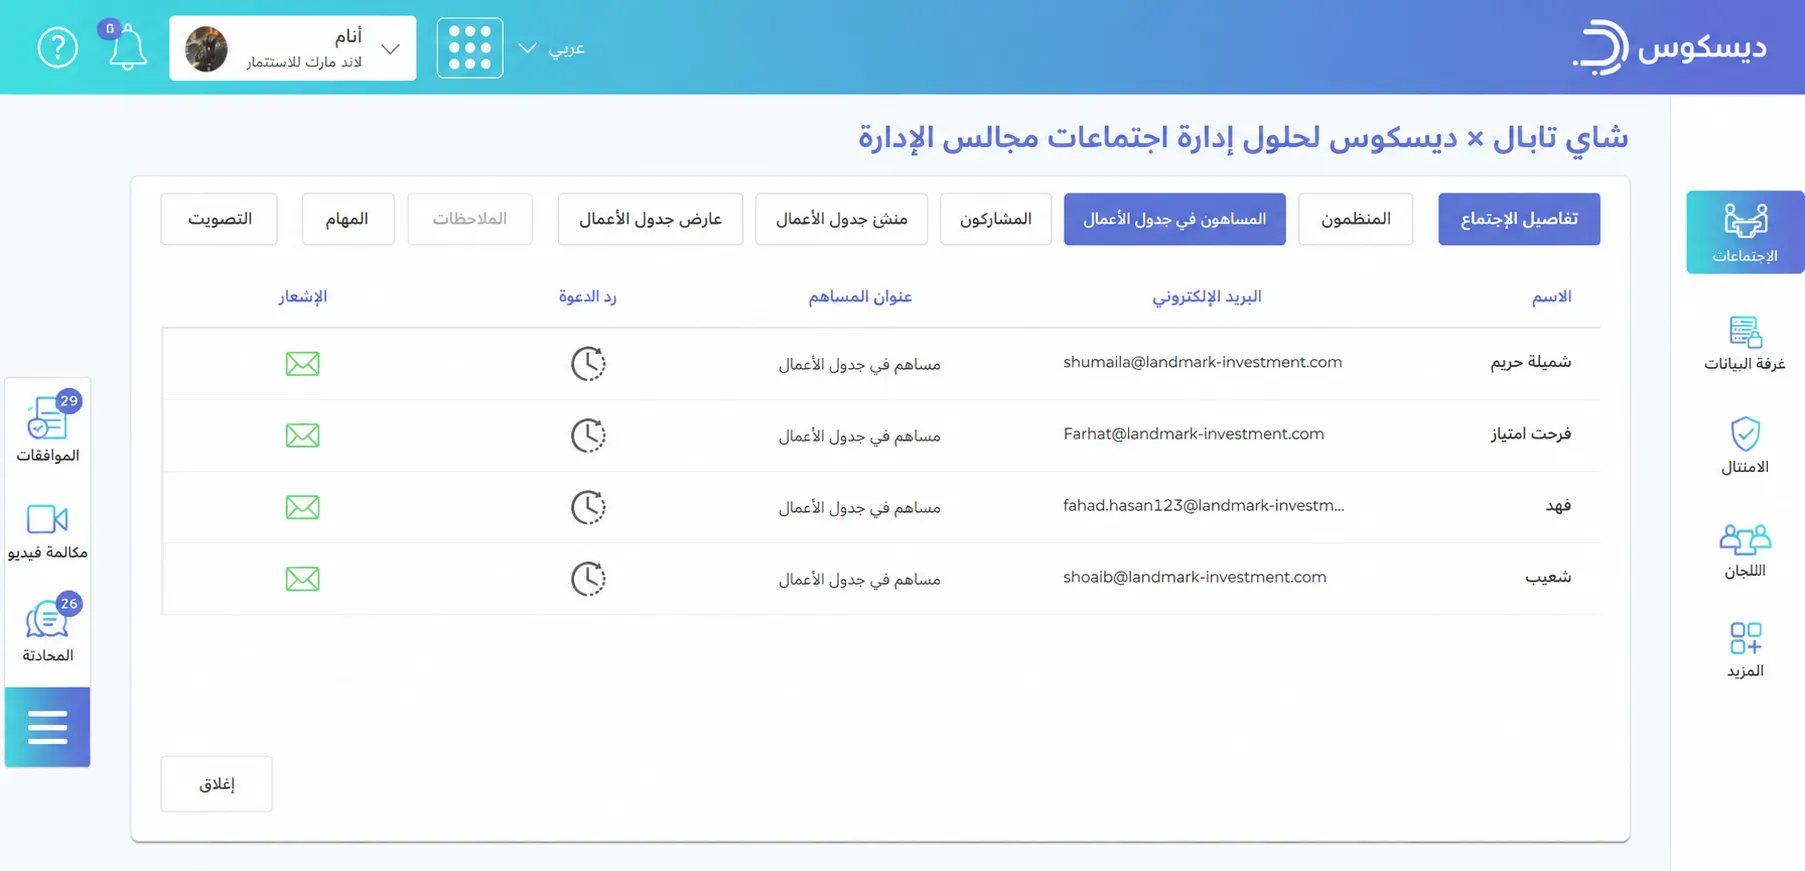
Task: Click pending clock icon in فهد row
Action: click(x=588, y=507)
